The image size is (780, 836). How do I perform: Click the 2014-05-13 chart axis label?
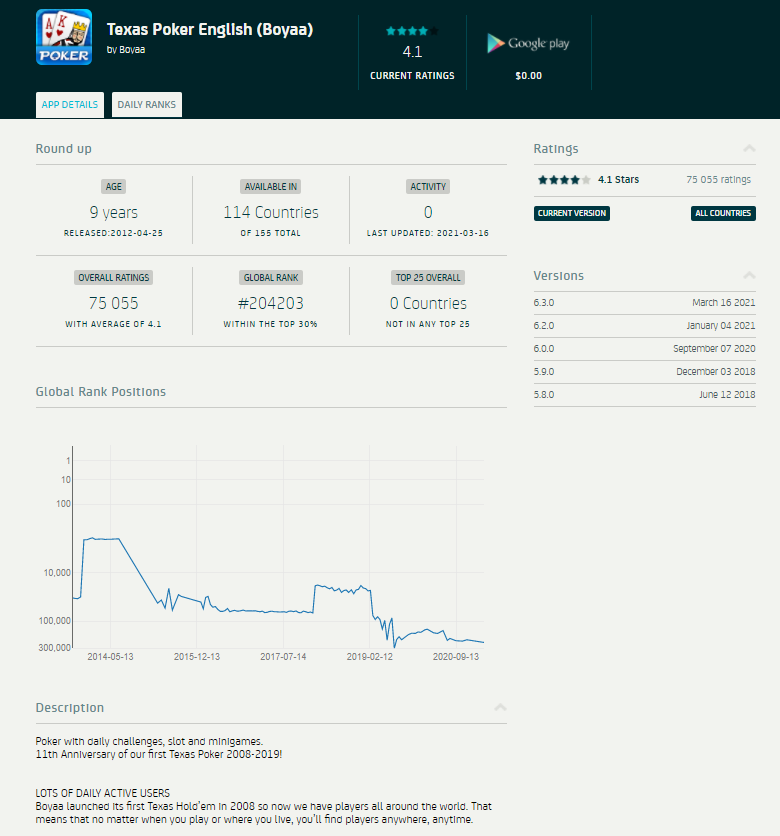pos(110,657)
